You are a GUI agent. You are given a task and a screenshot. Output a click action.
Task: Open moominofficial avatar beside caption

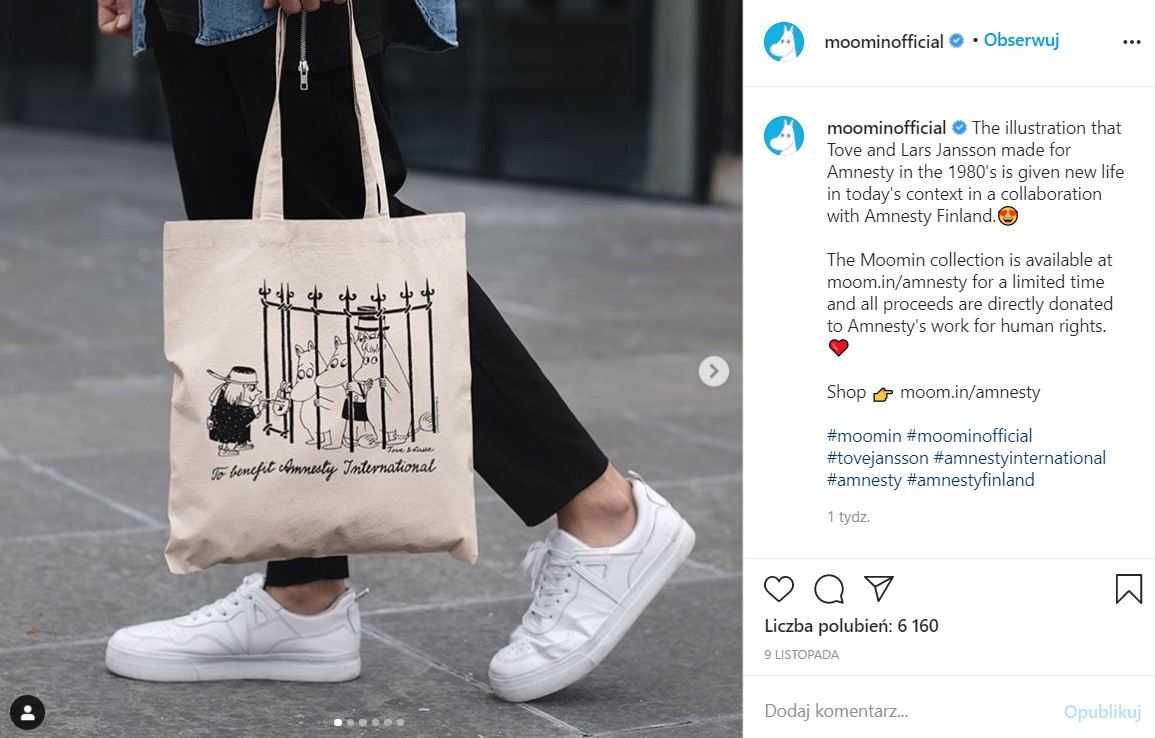(784, 136)
